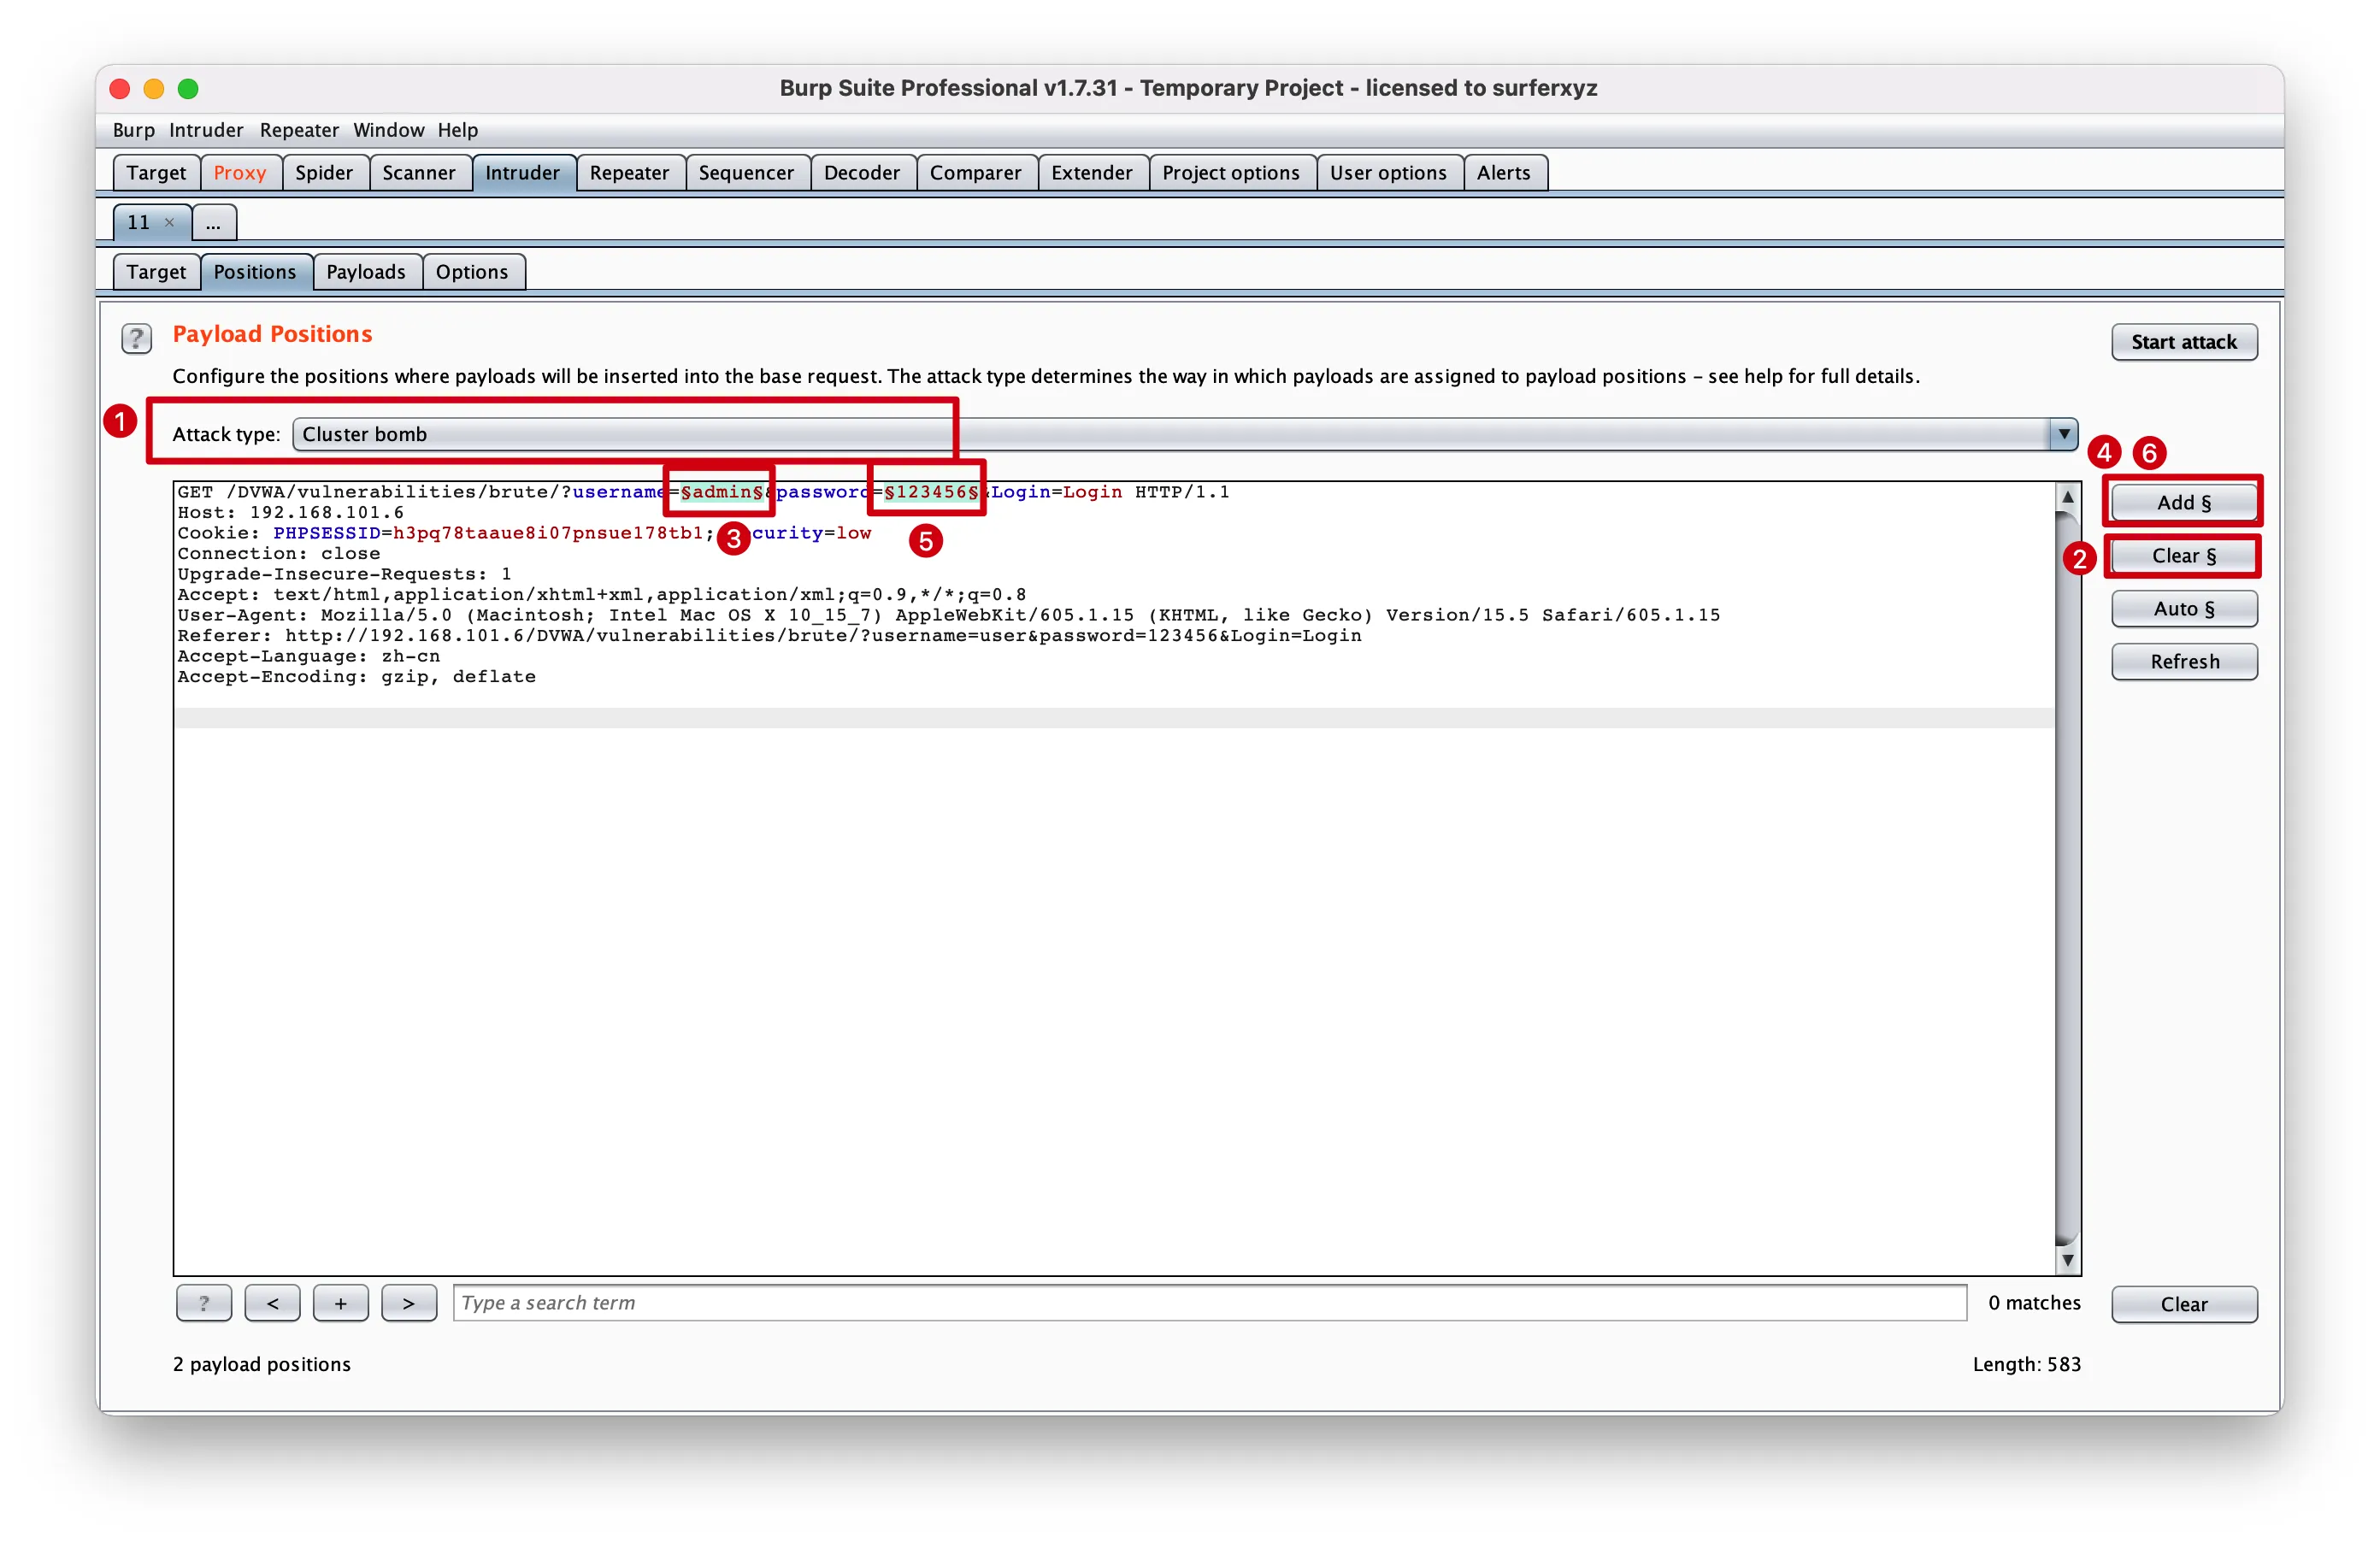Image resolution: width=2380 pixels, height=1542 pixels.
Task: Click the green zoom window button
Action: 188,88
